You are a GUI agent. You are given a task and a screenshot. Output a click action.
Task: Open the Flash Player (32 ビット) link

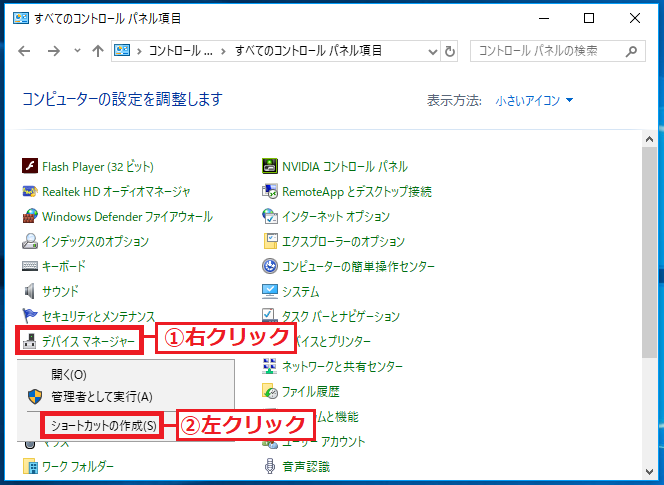pos(98,166)
